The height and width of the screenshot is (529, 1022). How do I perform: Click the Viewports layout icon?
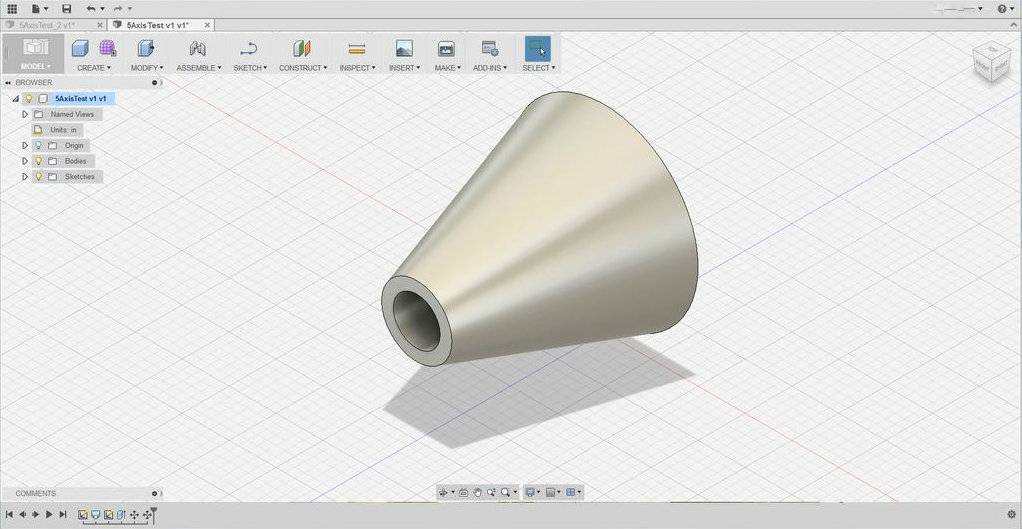[x=570, y=493]
